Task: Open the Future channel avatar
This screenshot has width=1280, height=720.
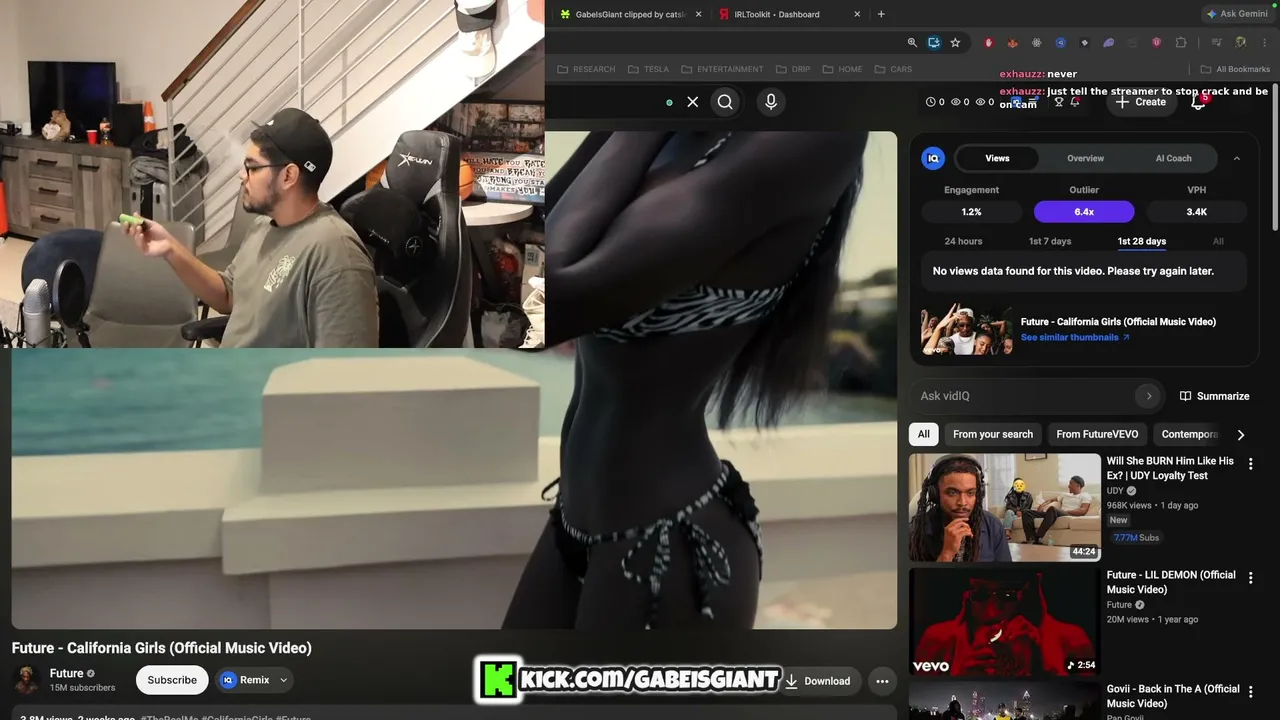Action: [x=27, y=680]
